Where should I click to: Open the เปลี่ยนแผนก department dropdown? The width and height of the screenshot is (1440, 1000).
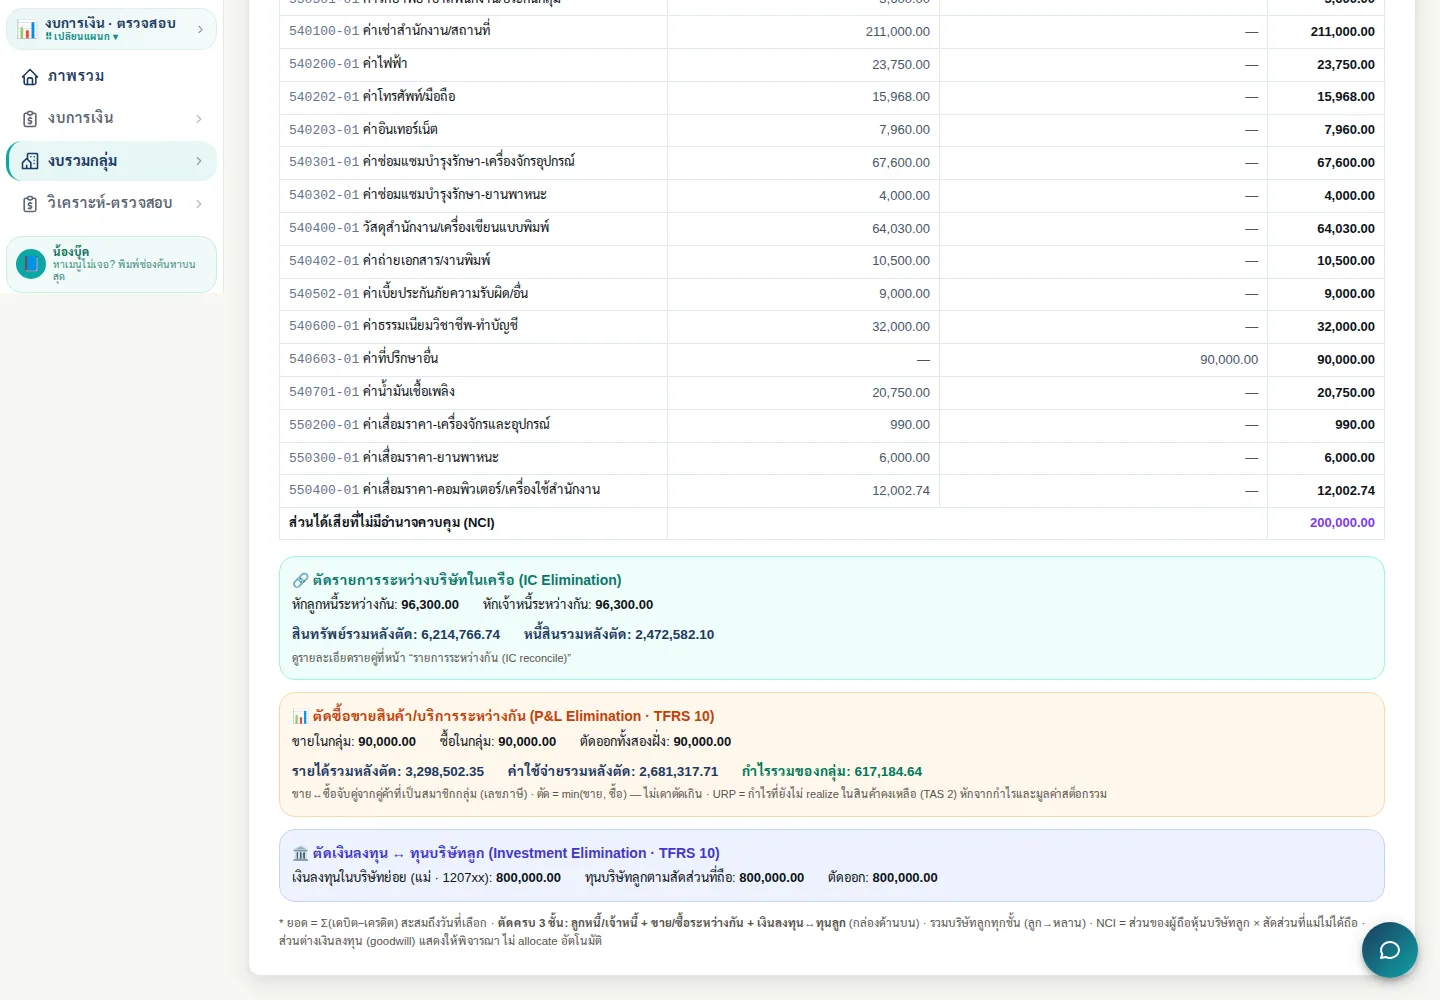[x=82, y=37]
